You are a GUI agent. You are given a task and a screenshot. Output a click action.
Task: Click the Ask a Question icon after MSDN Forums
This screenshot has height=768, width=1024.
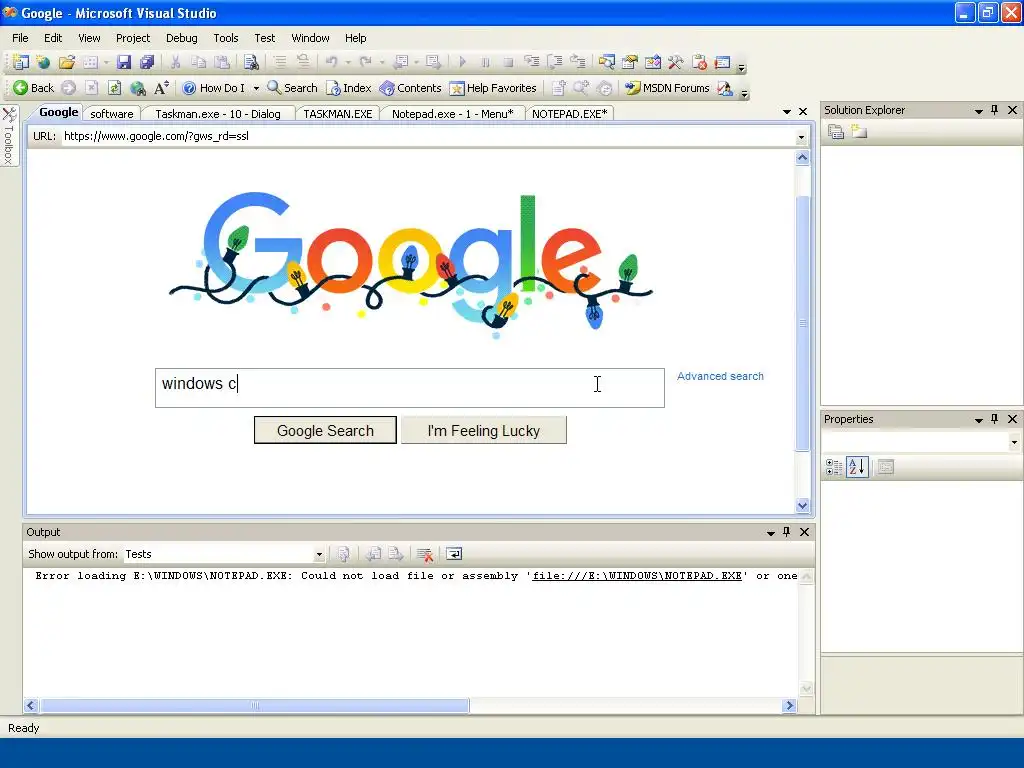coord(724,88)
